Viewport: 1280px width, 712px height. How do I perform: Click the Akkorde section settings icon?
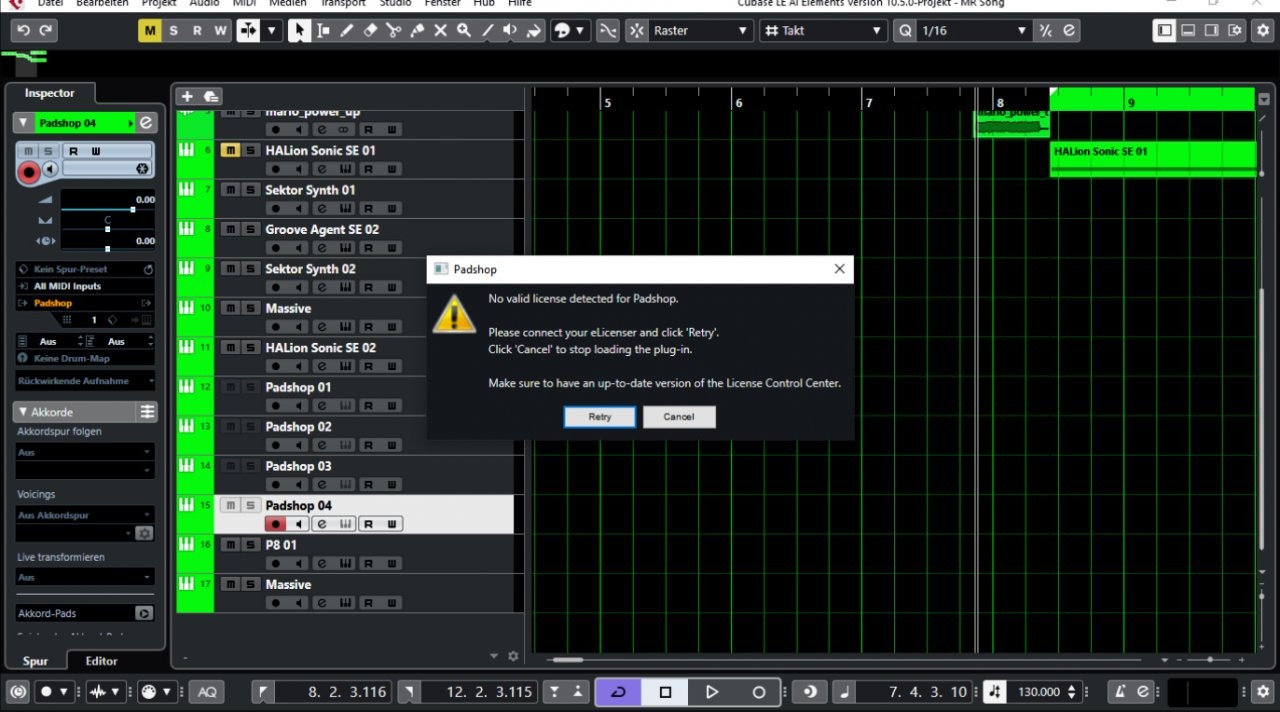(147, 412)
